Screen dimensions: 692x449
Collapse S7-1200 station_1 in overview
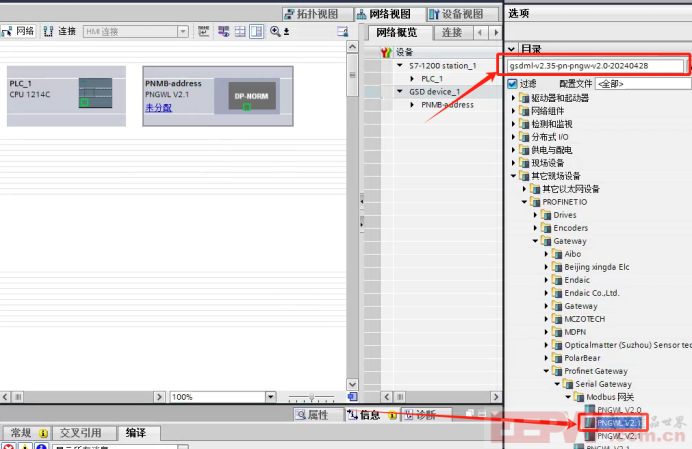tap(400, 65)
